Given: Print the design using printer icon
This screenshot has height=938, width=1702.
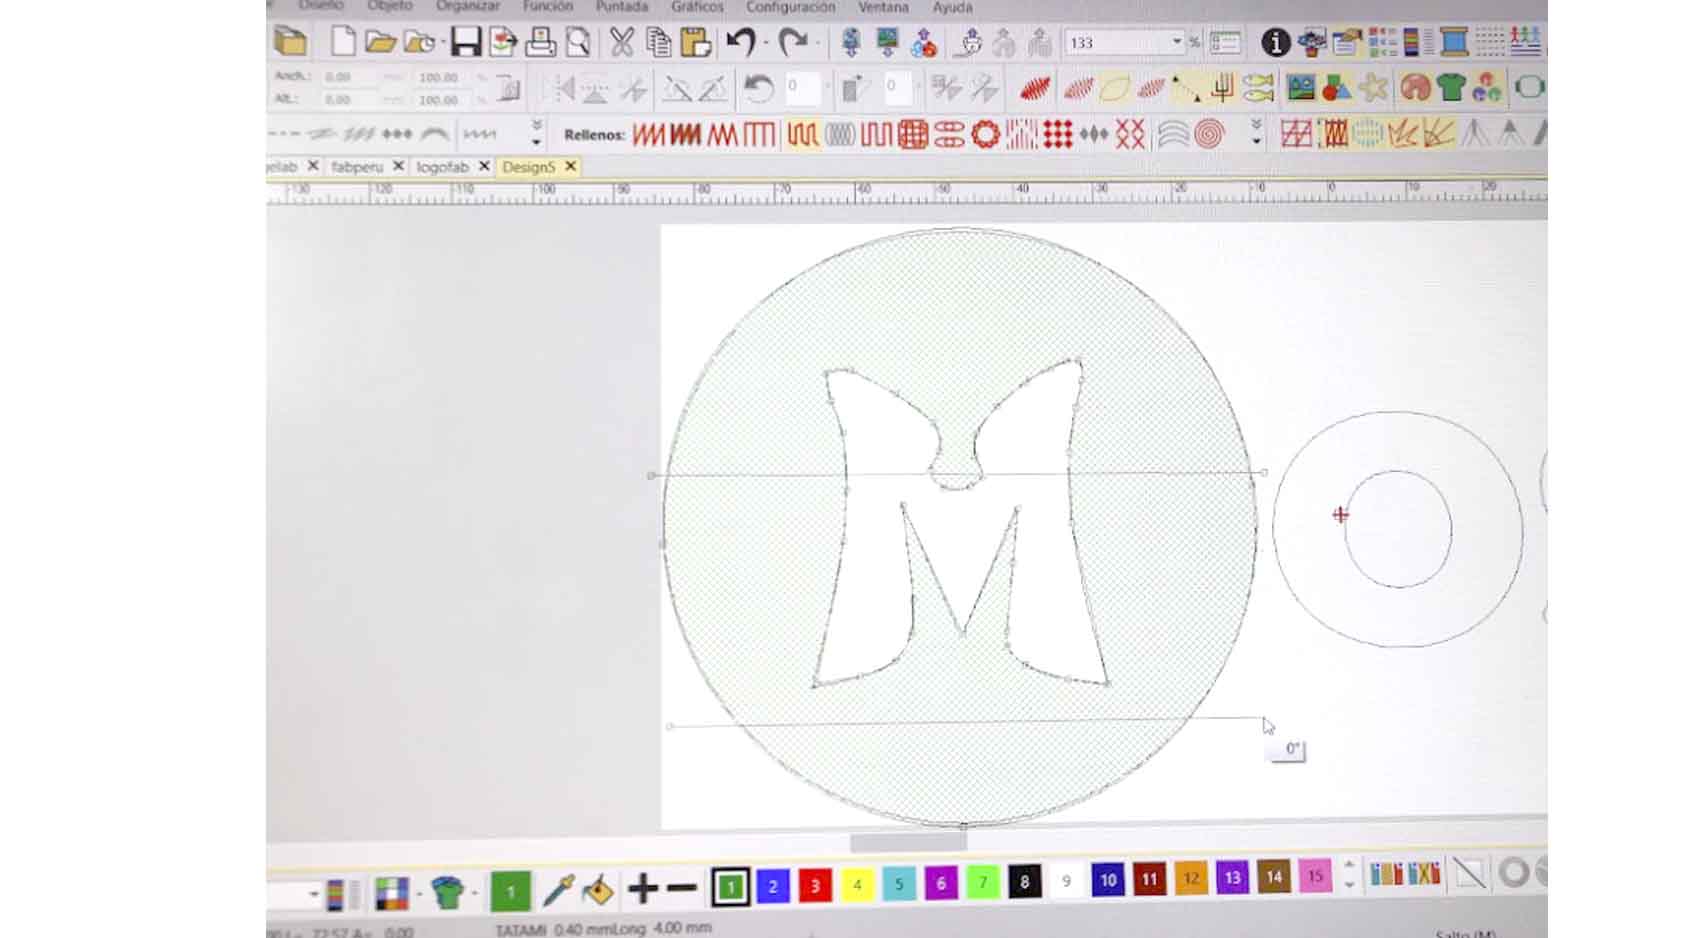Looking at the screenshot, I should tap(540, 42).
